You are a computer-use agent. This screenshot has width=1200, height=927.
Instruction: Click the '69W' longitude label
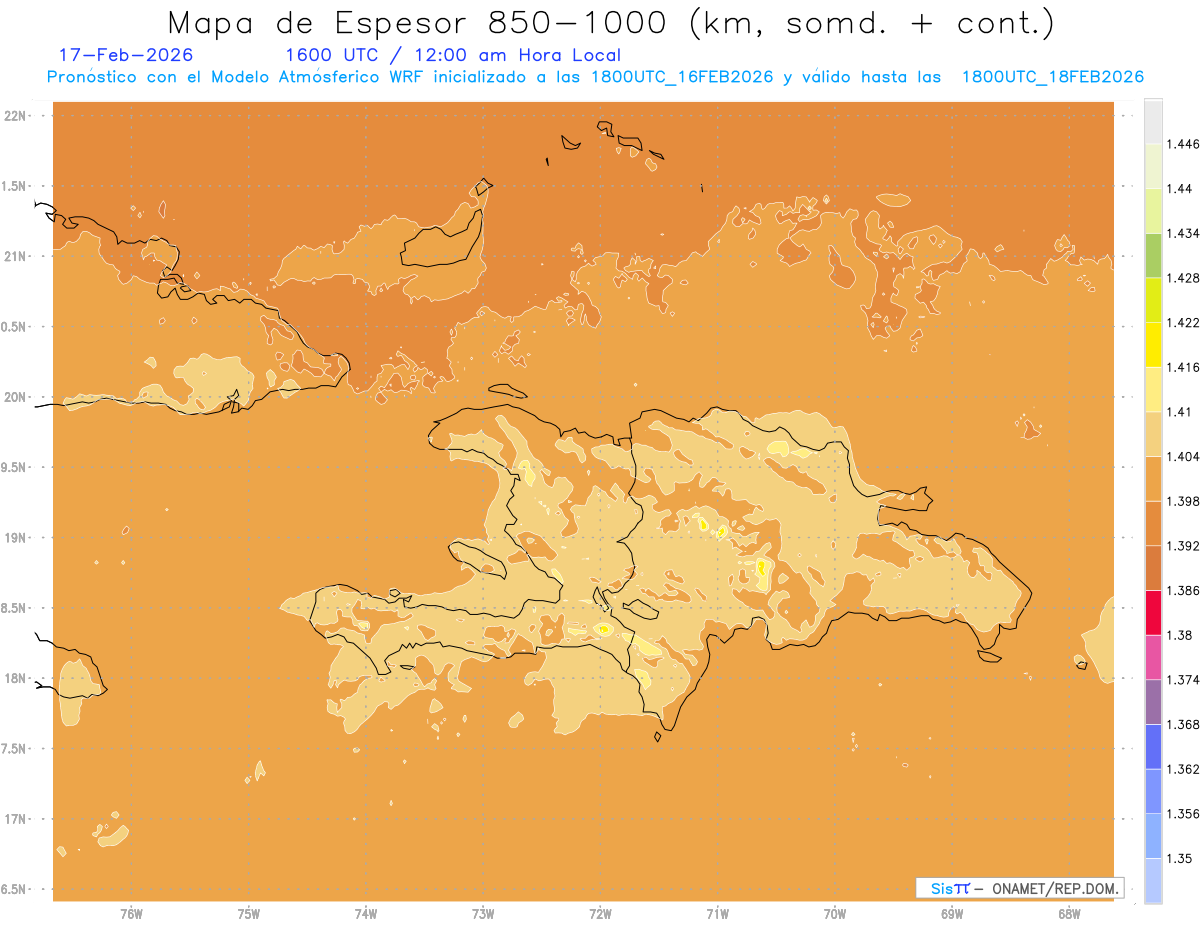(951, 914)
